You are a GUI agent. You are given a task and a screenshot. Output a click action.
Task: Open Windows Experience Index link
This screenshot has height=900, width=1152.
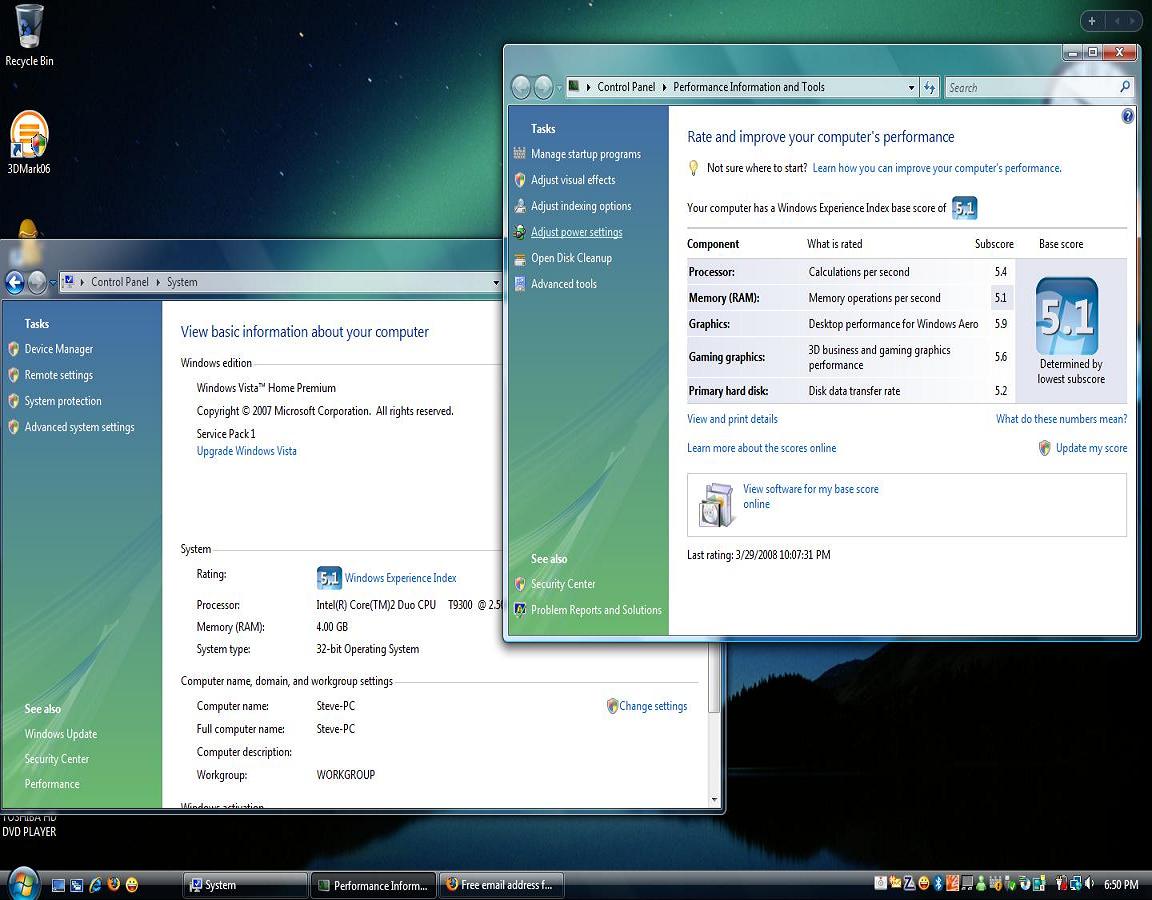click(x=400, y=578)
